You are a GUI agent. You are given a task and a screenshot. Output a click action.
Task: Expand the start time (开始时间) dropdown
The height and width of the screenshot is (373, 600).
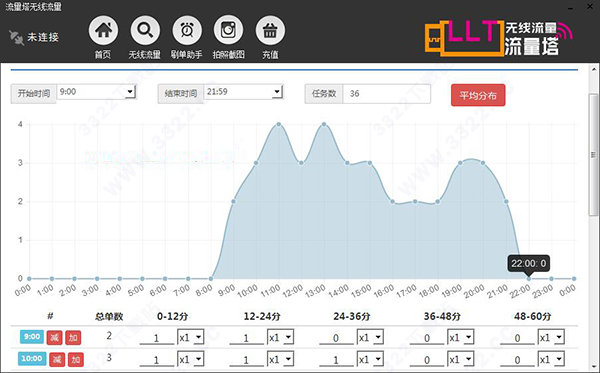[x=130, y=92]
